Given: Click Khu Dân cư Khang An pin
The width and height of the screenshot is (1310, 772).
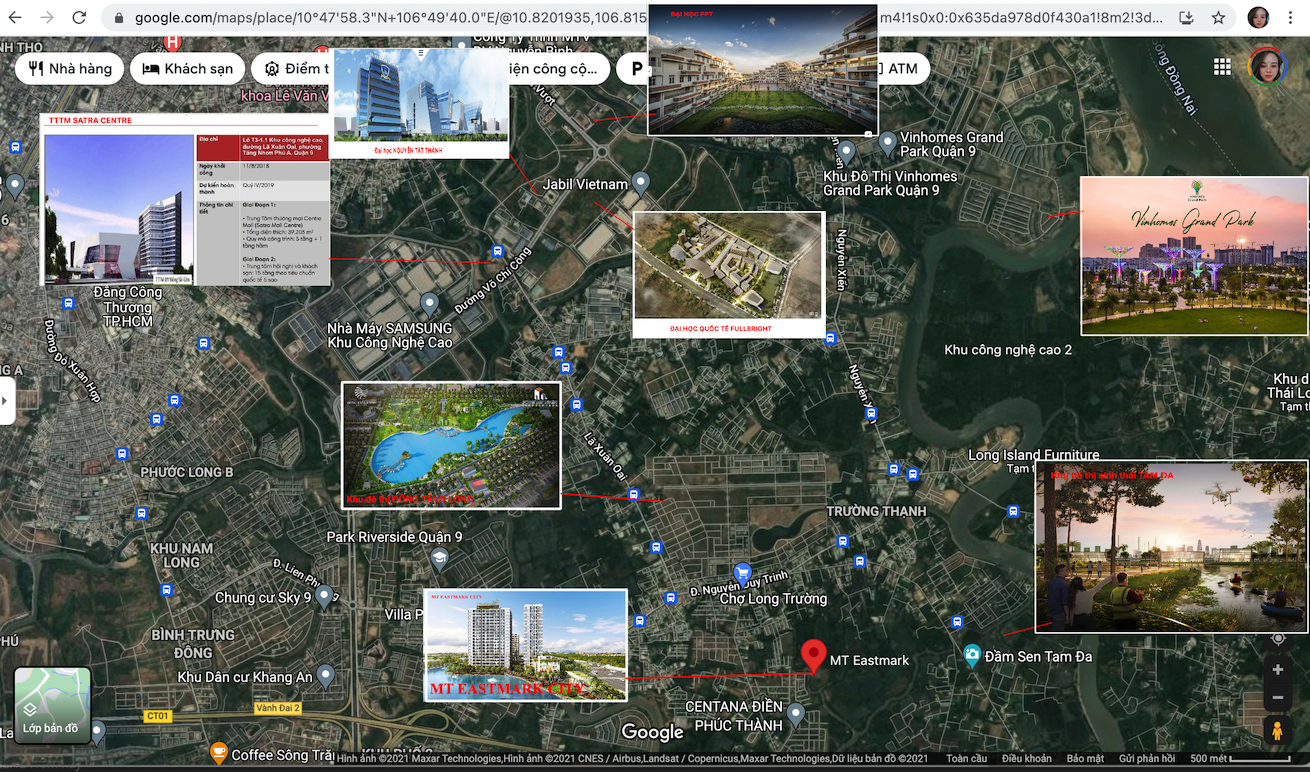Looking at the screenshot, I should (x=325, y=676).
